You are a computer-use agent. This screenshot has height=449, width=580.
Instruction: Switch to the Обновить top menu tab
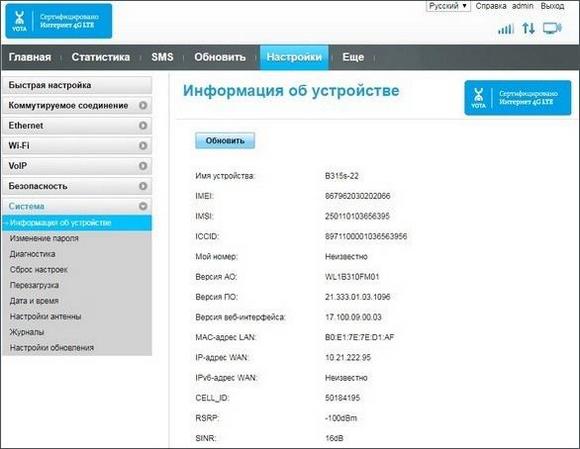[x=220, y=57]
